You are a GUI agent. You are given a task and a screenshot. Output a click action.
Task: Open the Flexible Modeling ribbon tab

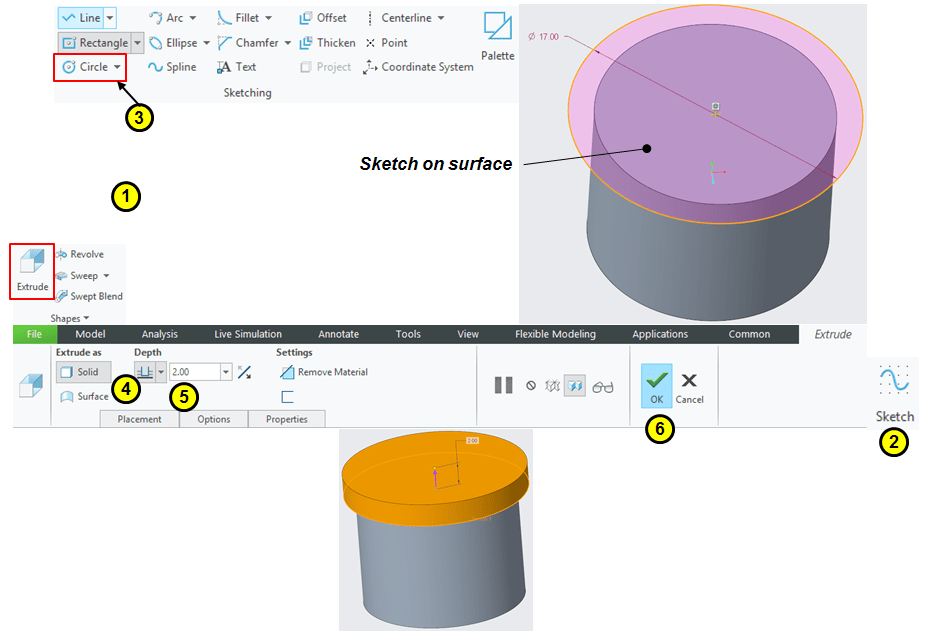(x=555, y=334)
